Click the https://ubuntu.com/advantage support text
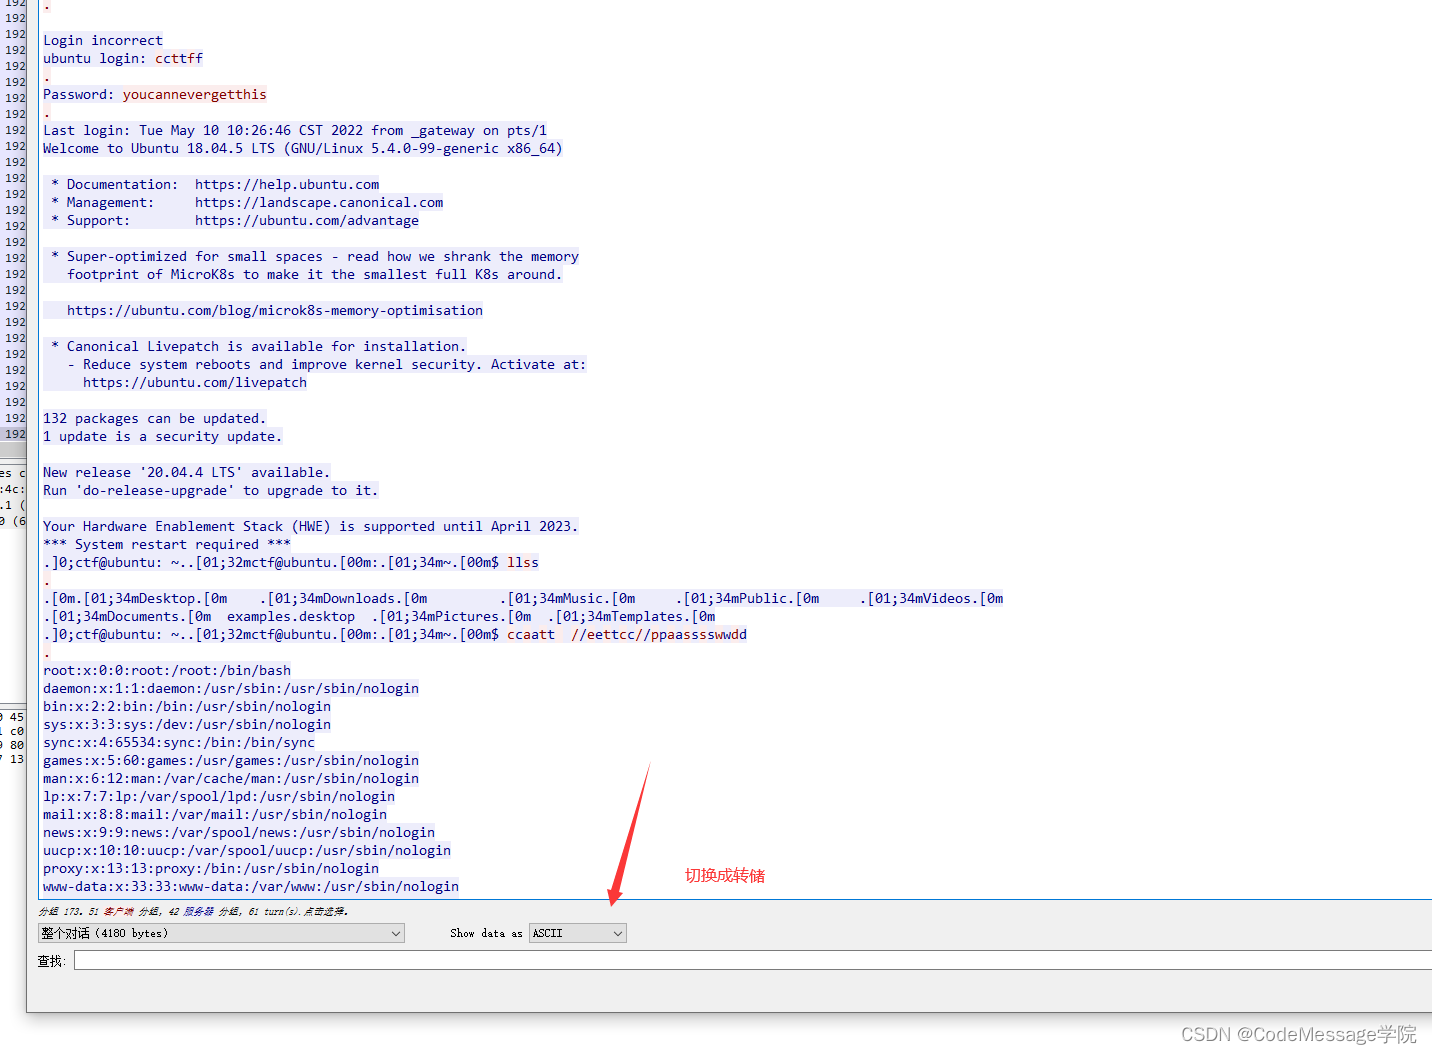 tap(307, 220)
